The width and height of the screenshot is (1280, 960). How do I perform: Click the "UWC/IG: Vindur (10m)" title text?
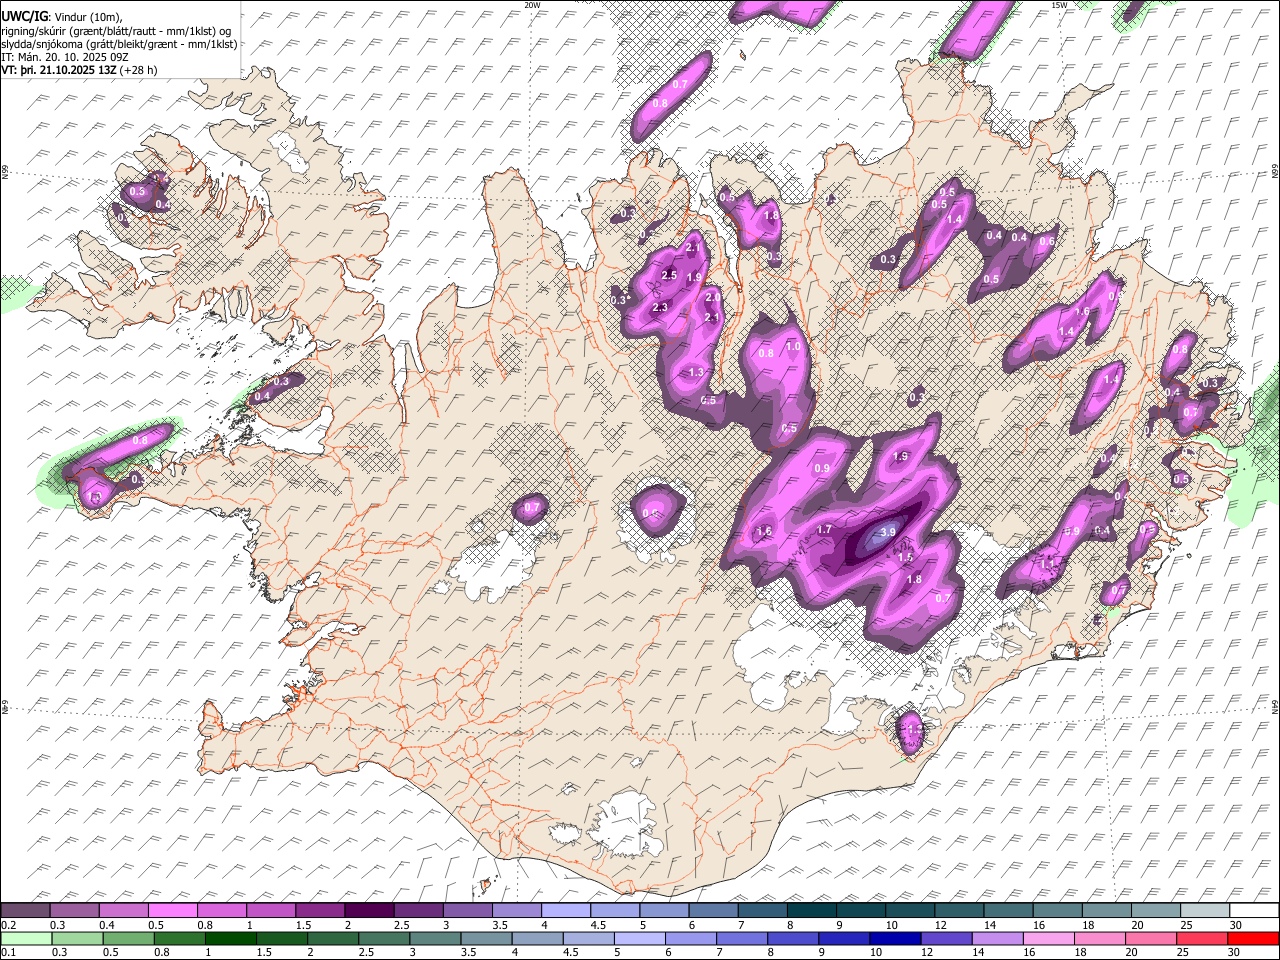[x=61, y=17]
